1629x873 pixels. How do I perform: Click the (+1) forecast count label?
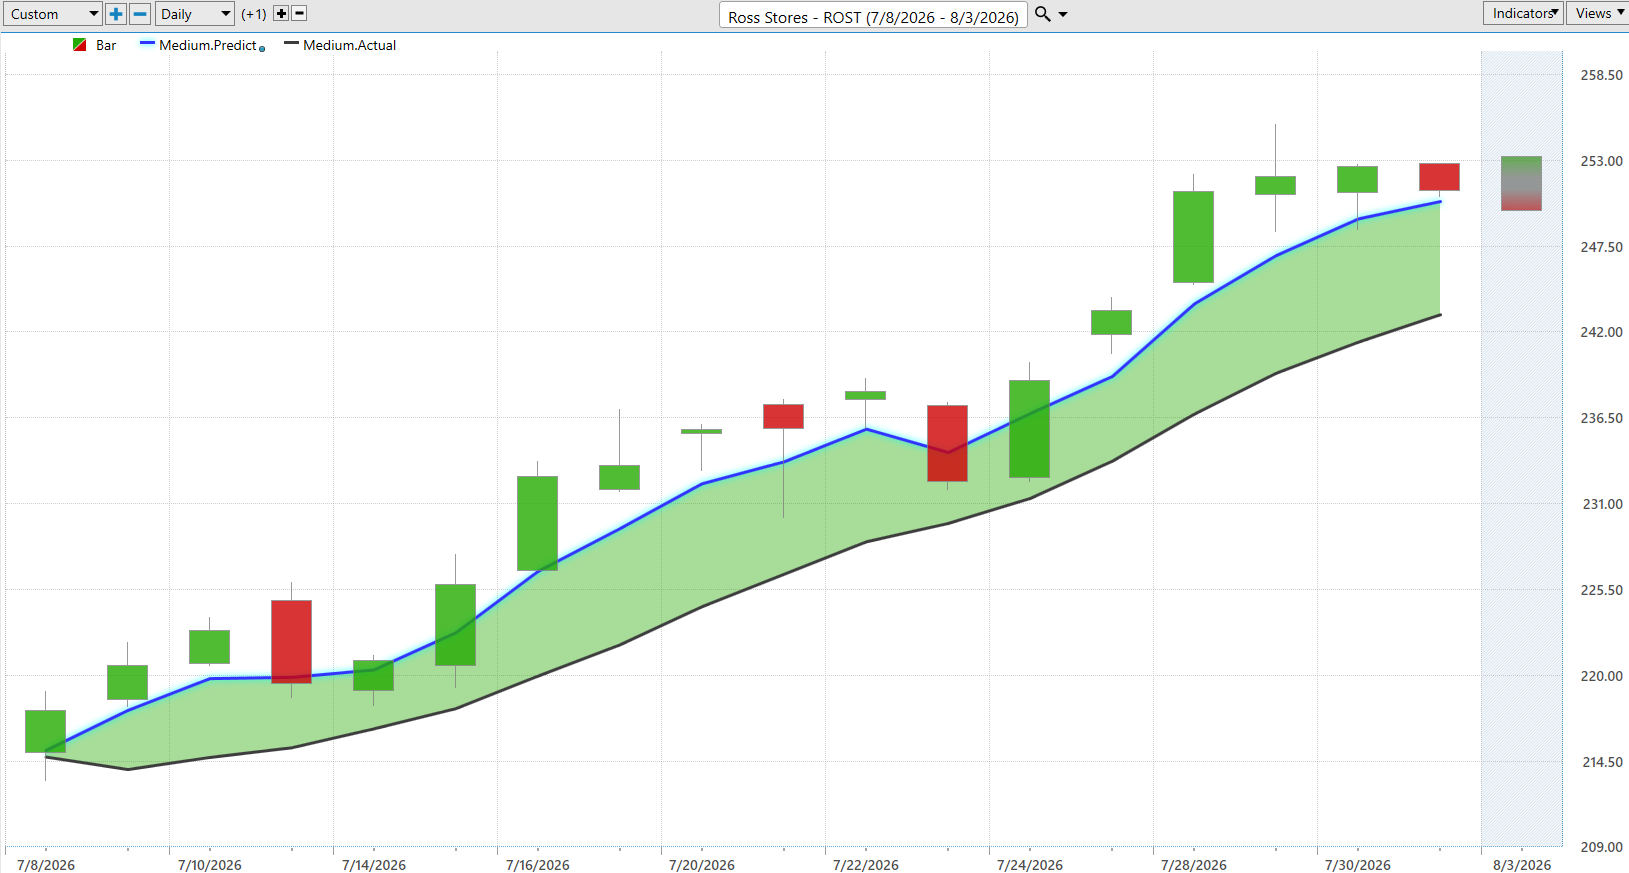tap(254, 14)
